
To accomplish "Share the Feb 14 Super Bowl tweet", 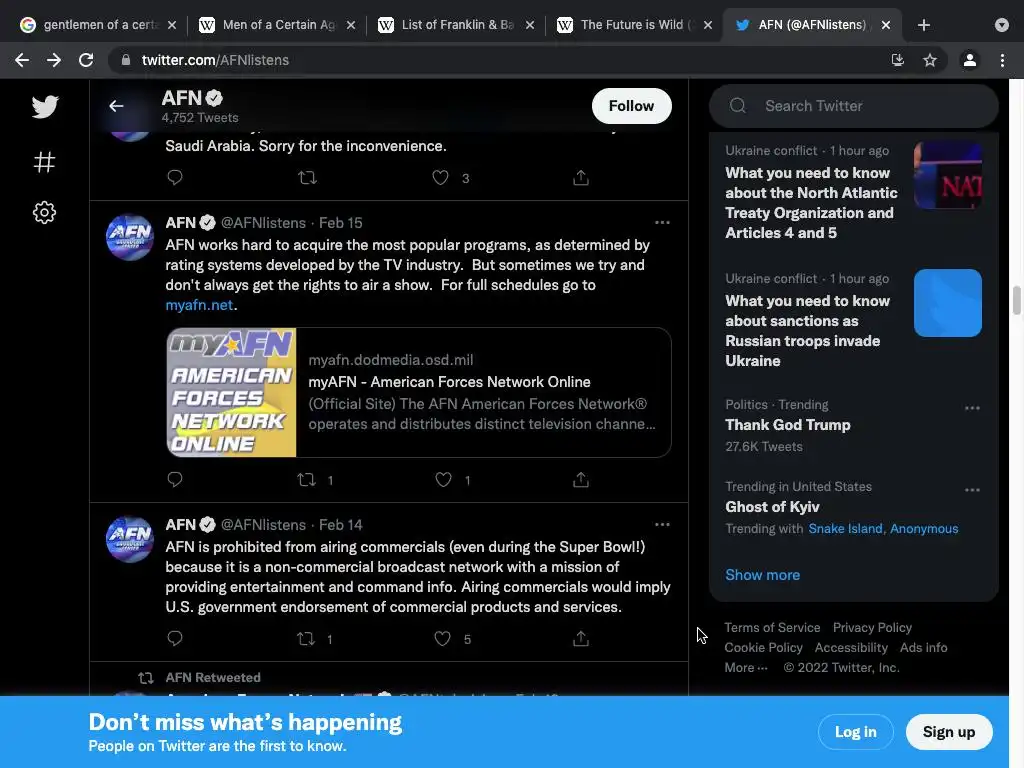I will point(581,638).
